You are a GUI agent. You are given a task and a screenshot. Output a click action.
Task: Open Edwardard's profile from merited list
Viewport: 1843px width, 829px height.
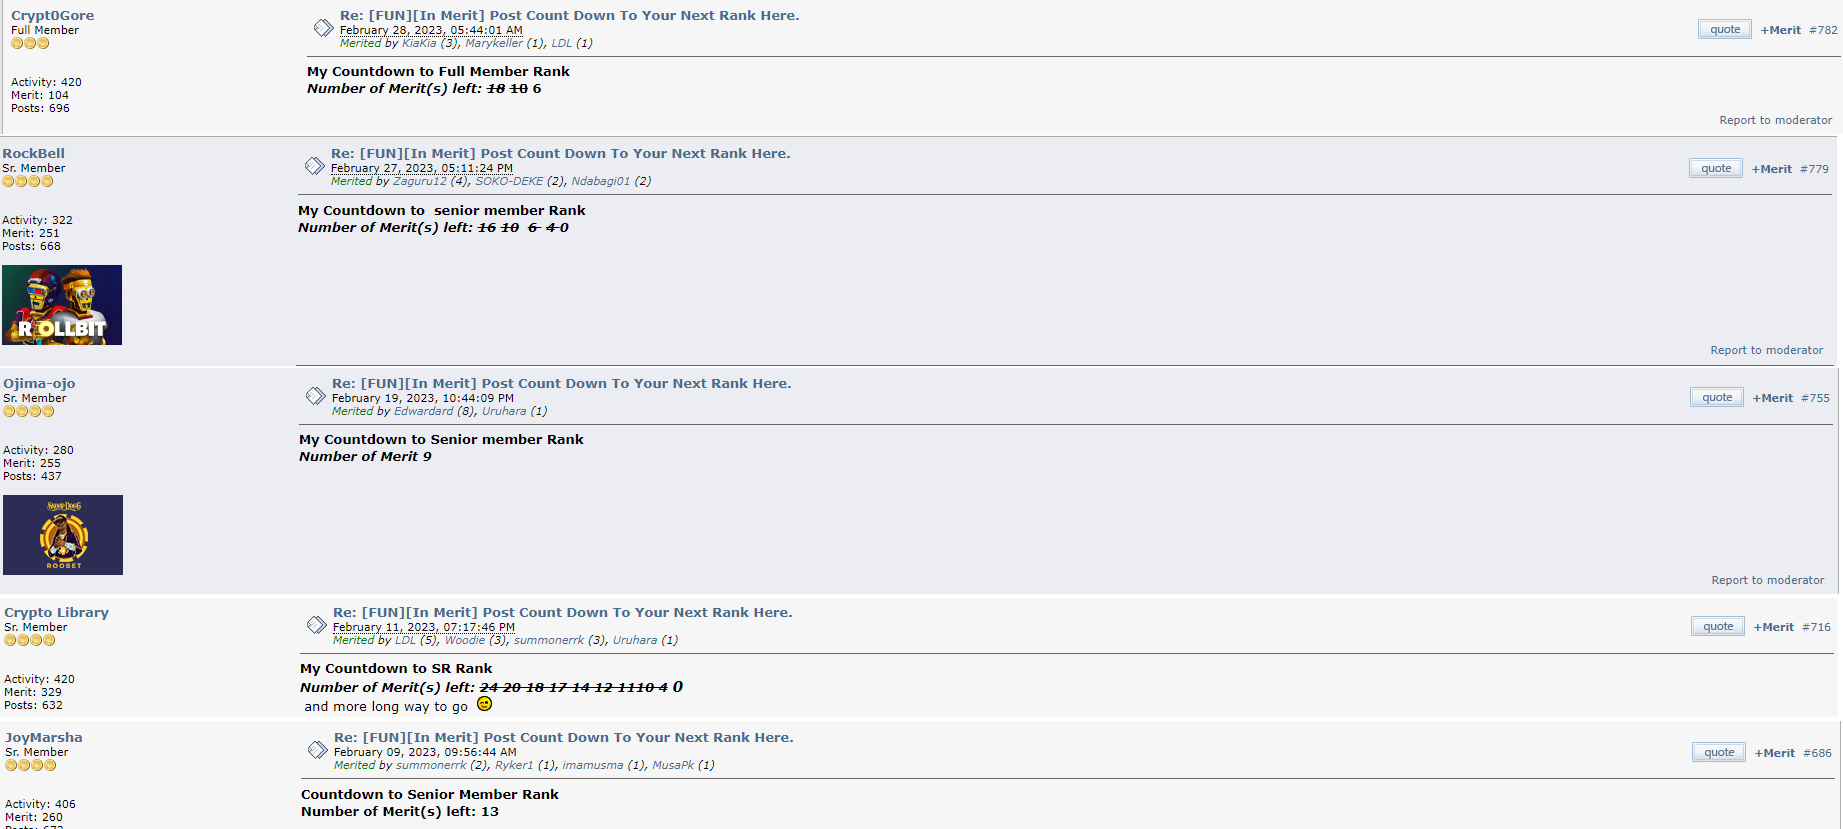(x=423, y=411)
